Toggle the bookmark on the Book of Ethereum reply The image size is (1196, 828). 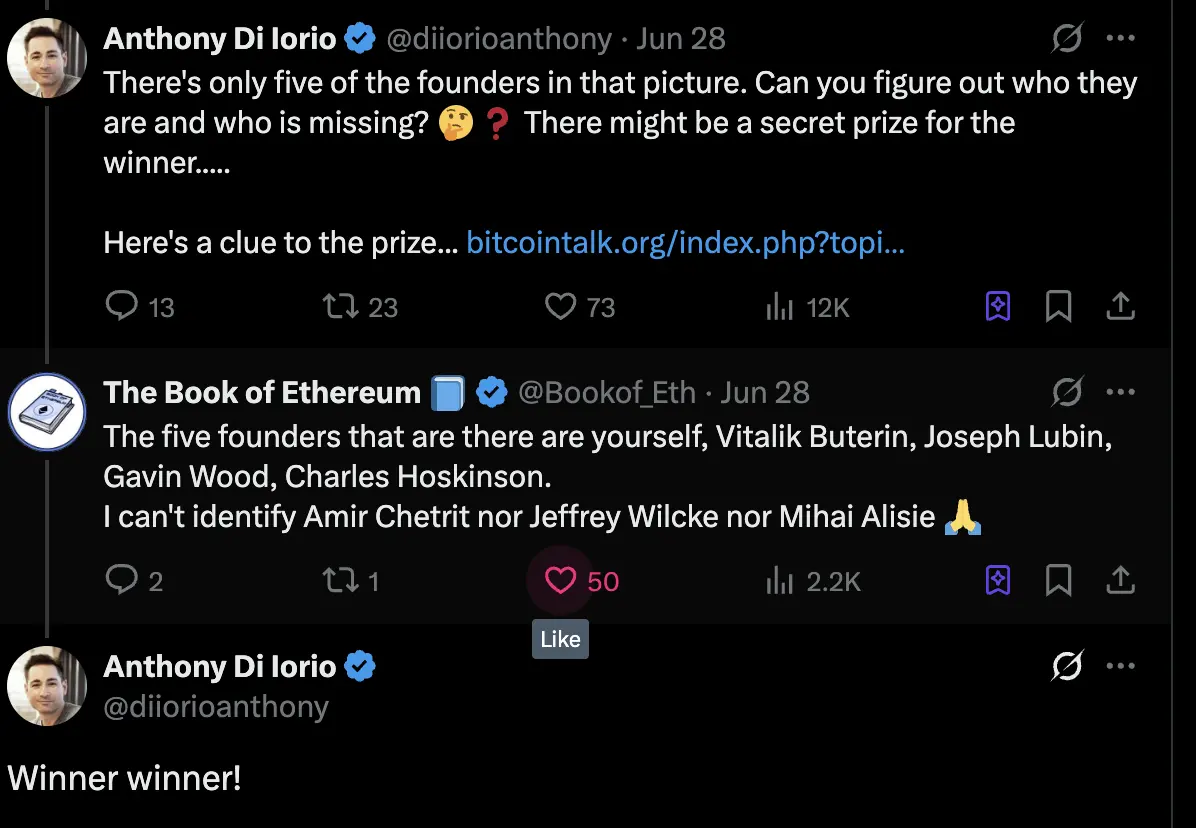coord(1059,580)
